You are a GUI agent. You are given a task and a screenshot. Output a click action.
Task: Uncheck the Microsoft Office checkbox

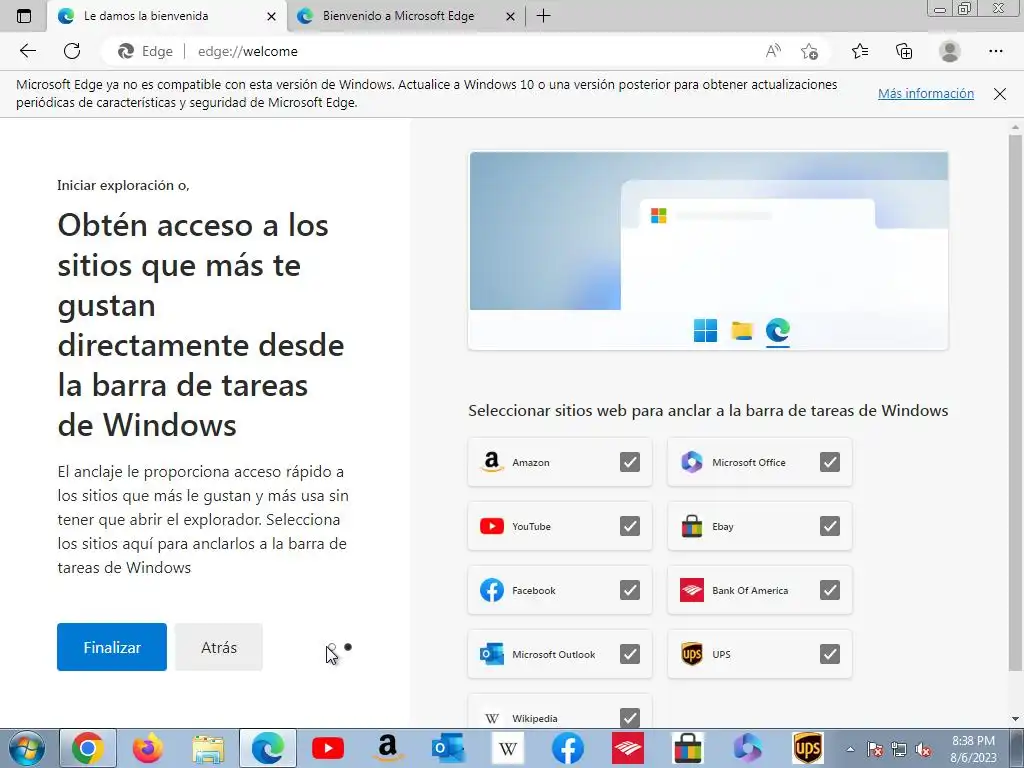(829, 462)
